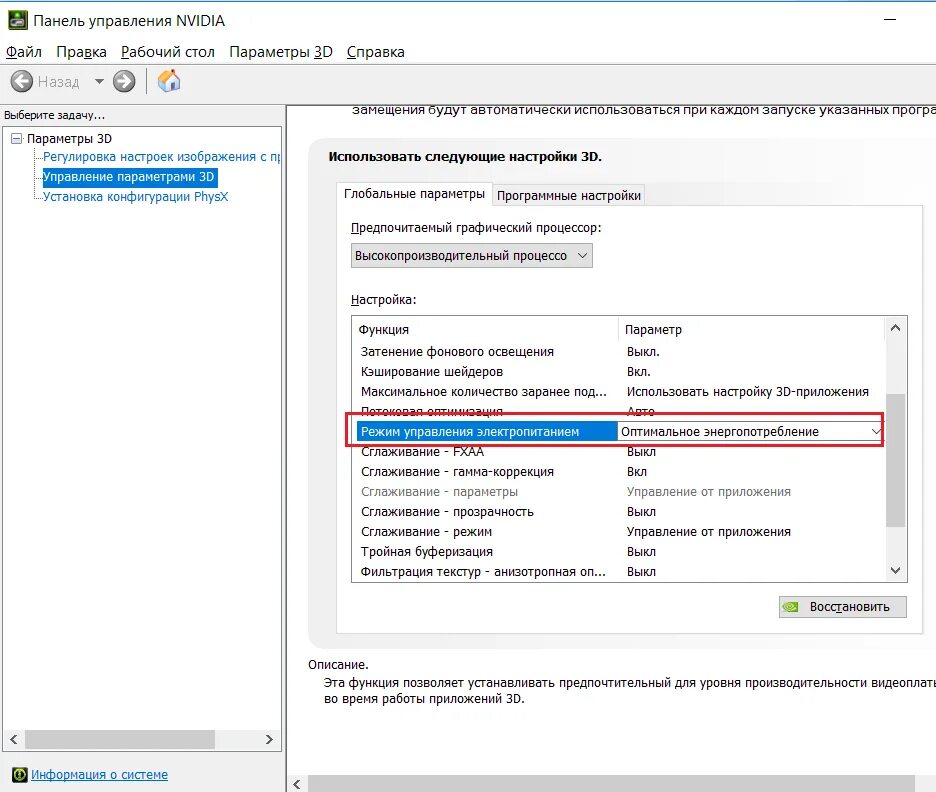This screenshot has width=936, height=792.
Task: Open the Файл menu
Action: pos(24,52)
